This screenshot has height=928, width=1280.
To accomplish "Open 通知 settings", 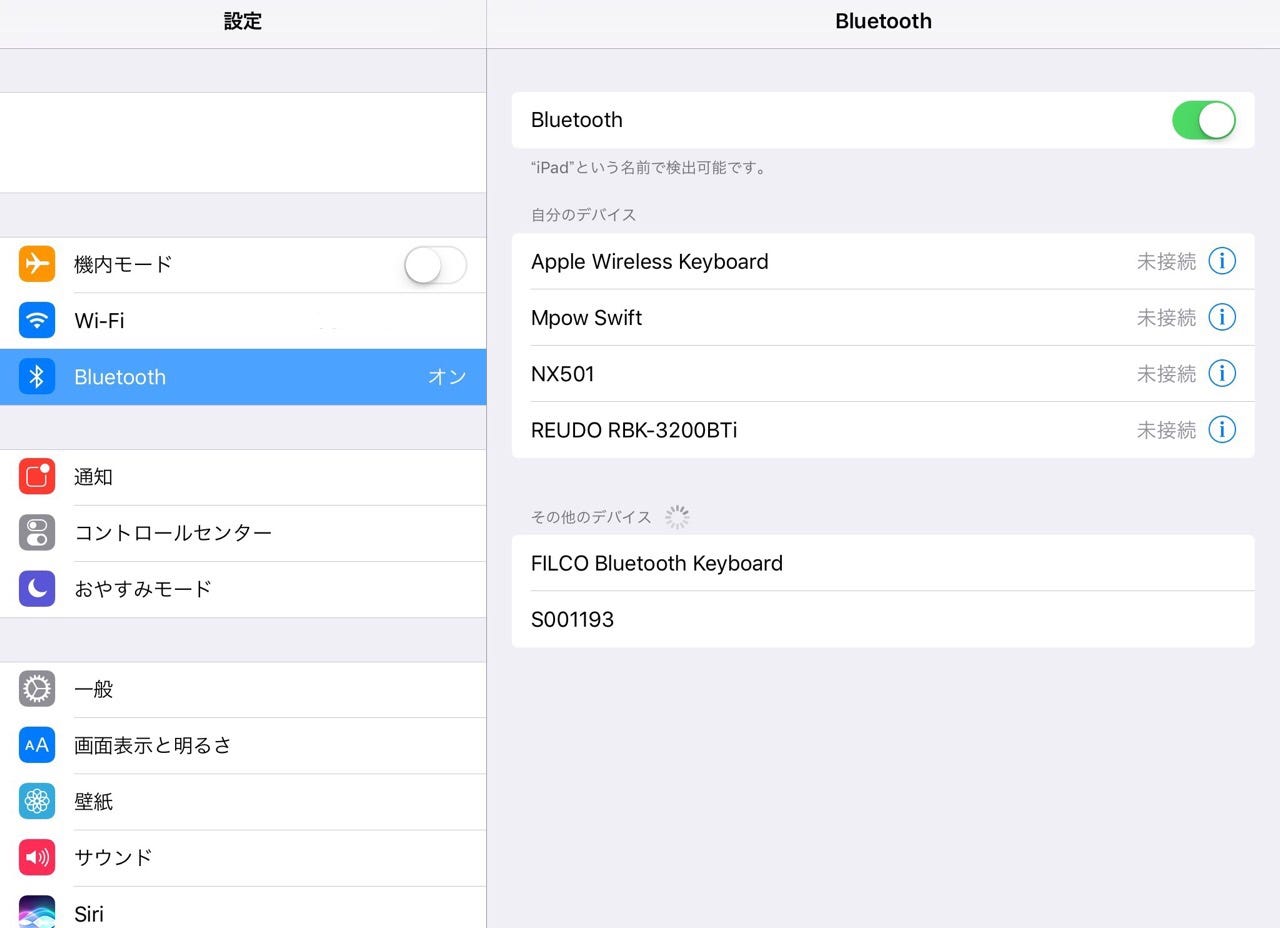I will point(243,477).
